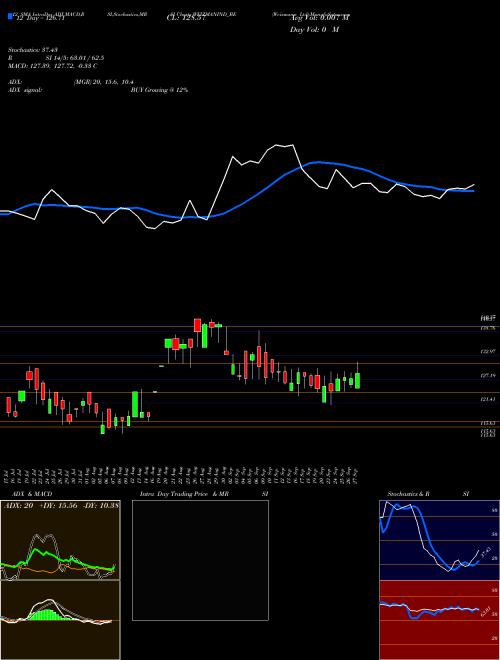500x660 pixels.
Task: Click the 'CL: 128.57' closing price text
Action: (x=186, y=18)
